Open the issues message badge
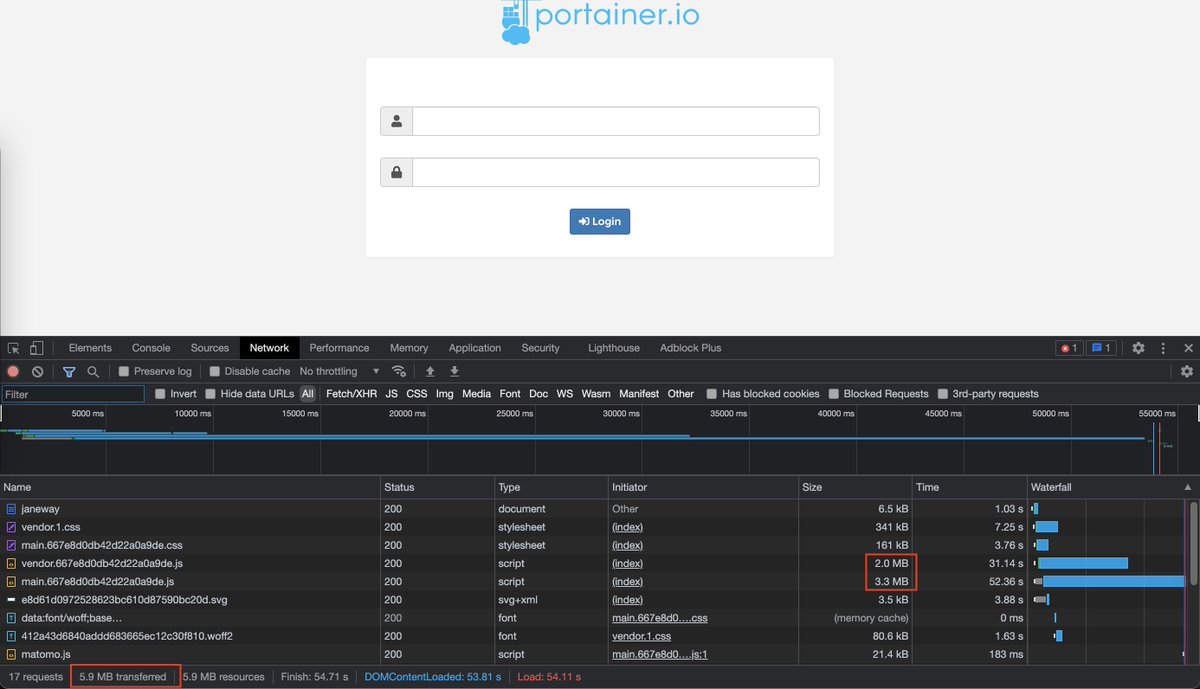 coord(1101,348)
